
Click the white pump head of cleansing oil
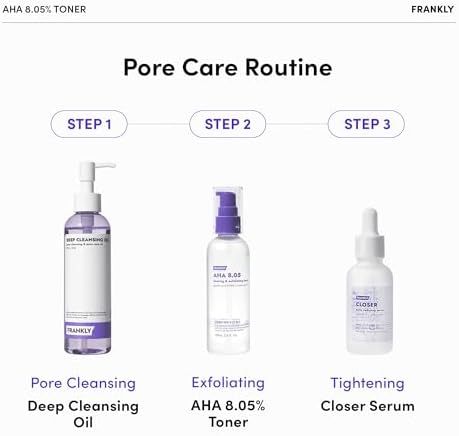click(92, 185)
